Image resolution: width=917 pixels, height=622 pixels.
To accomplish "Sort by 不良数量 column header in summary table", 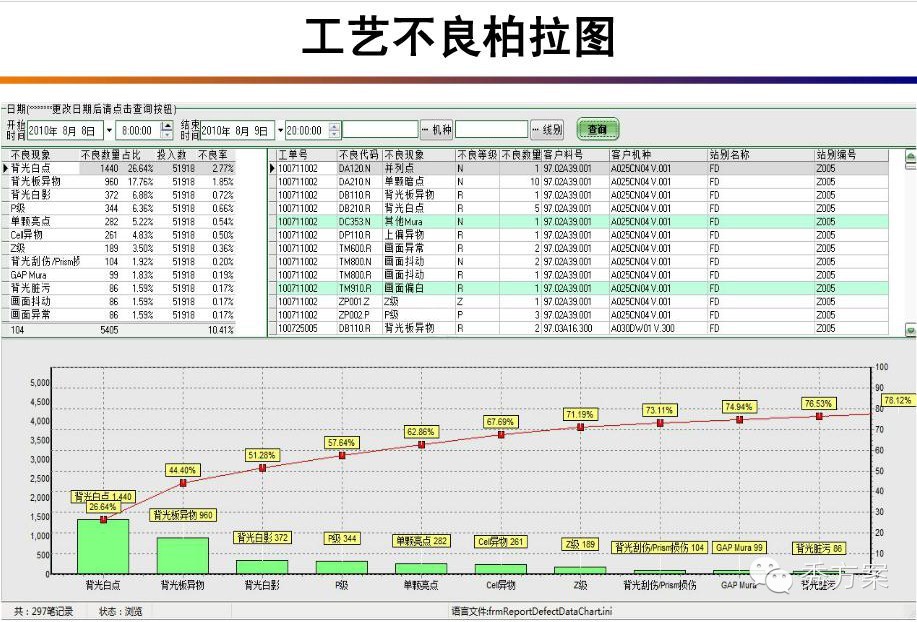I will tap(100, 156).
